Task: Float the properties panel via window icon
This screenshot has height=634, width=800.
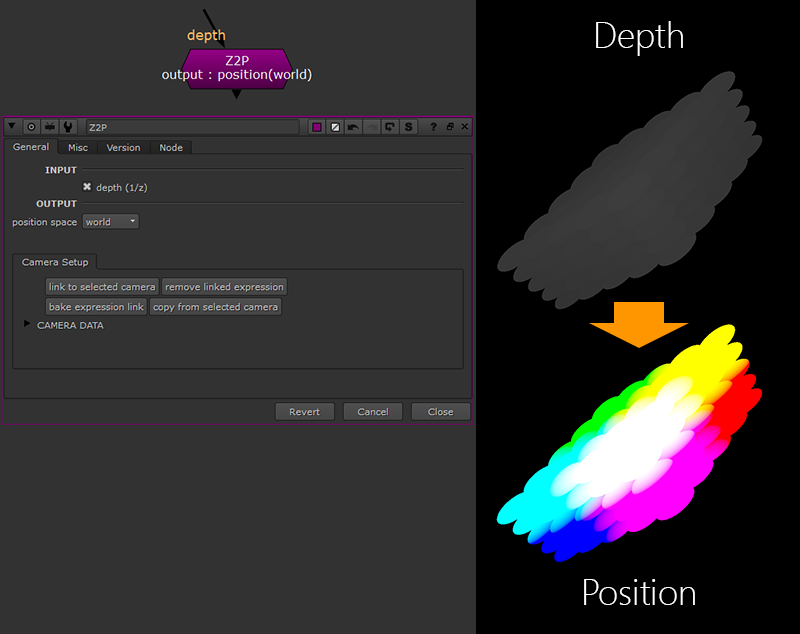Action: [449, 126]
